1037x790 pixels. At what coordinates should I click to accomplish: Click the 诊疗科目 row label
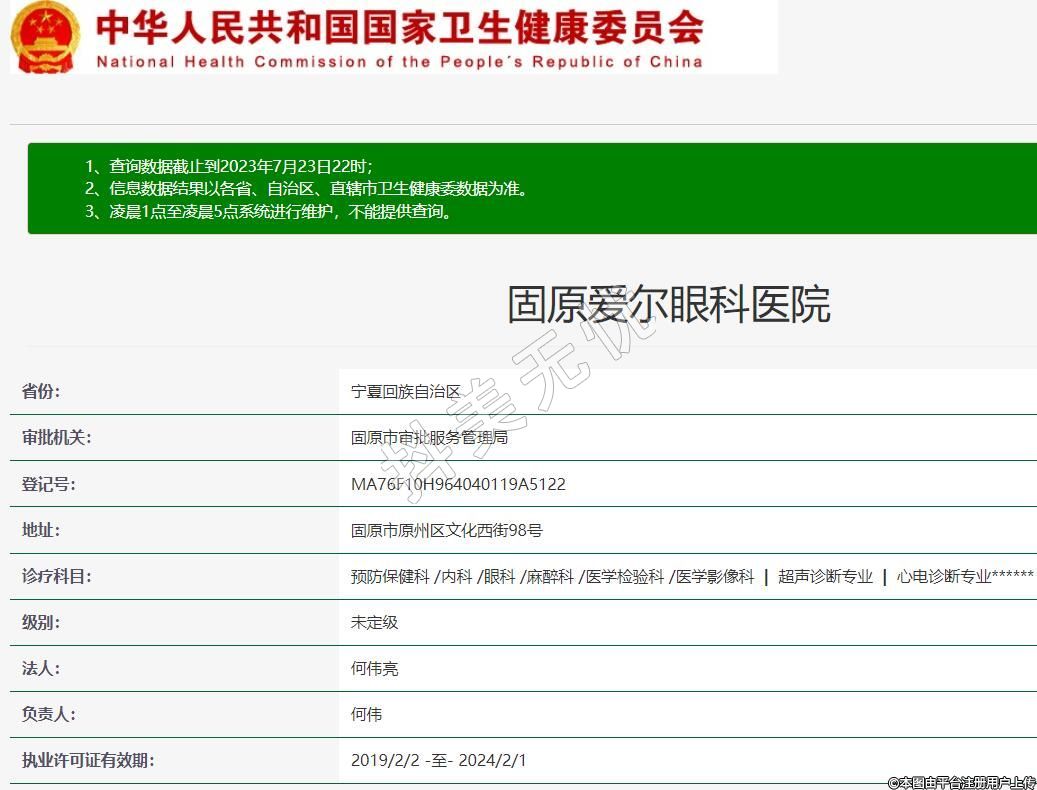coord(56,576)
